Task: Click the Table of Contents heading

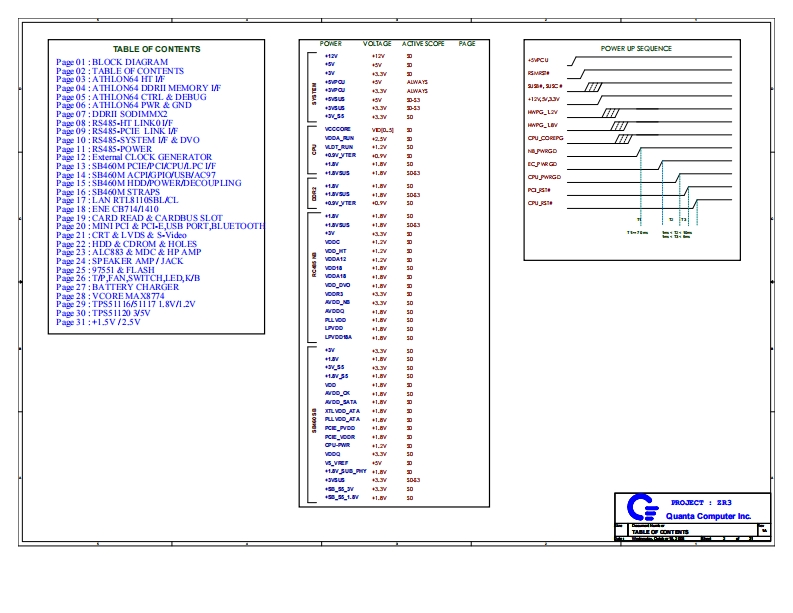Action: click(x=156, y=49)
